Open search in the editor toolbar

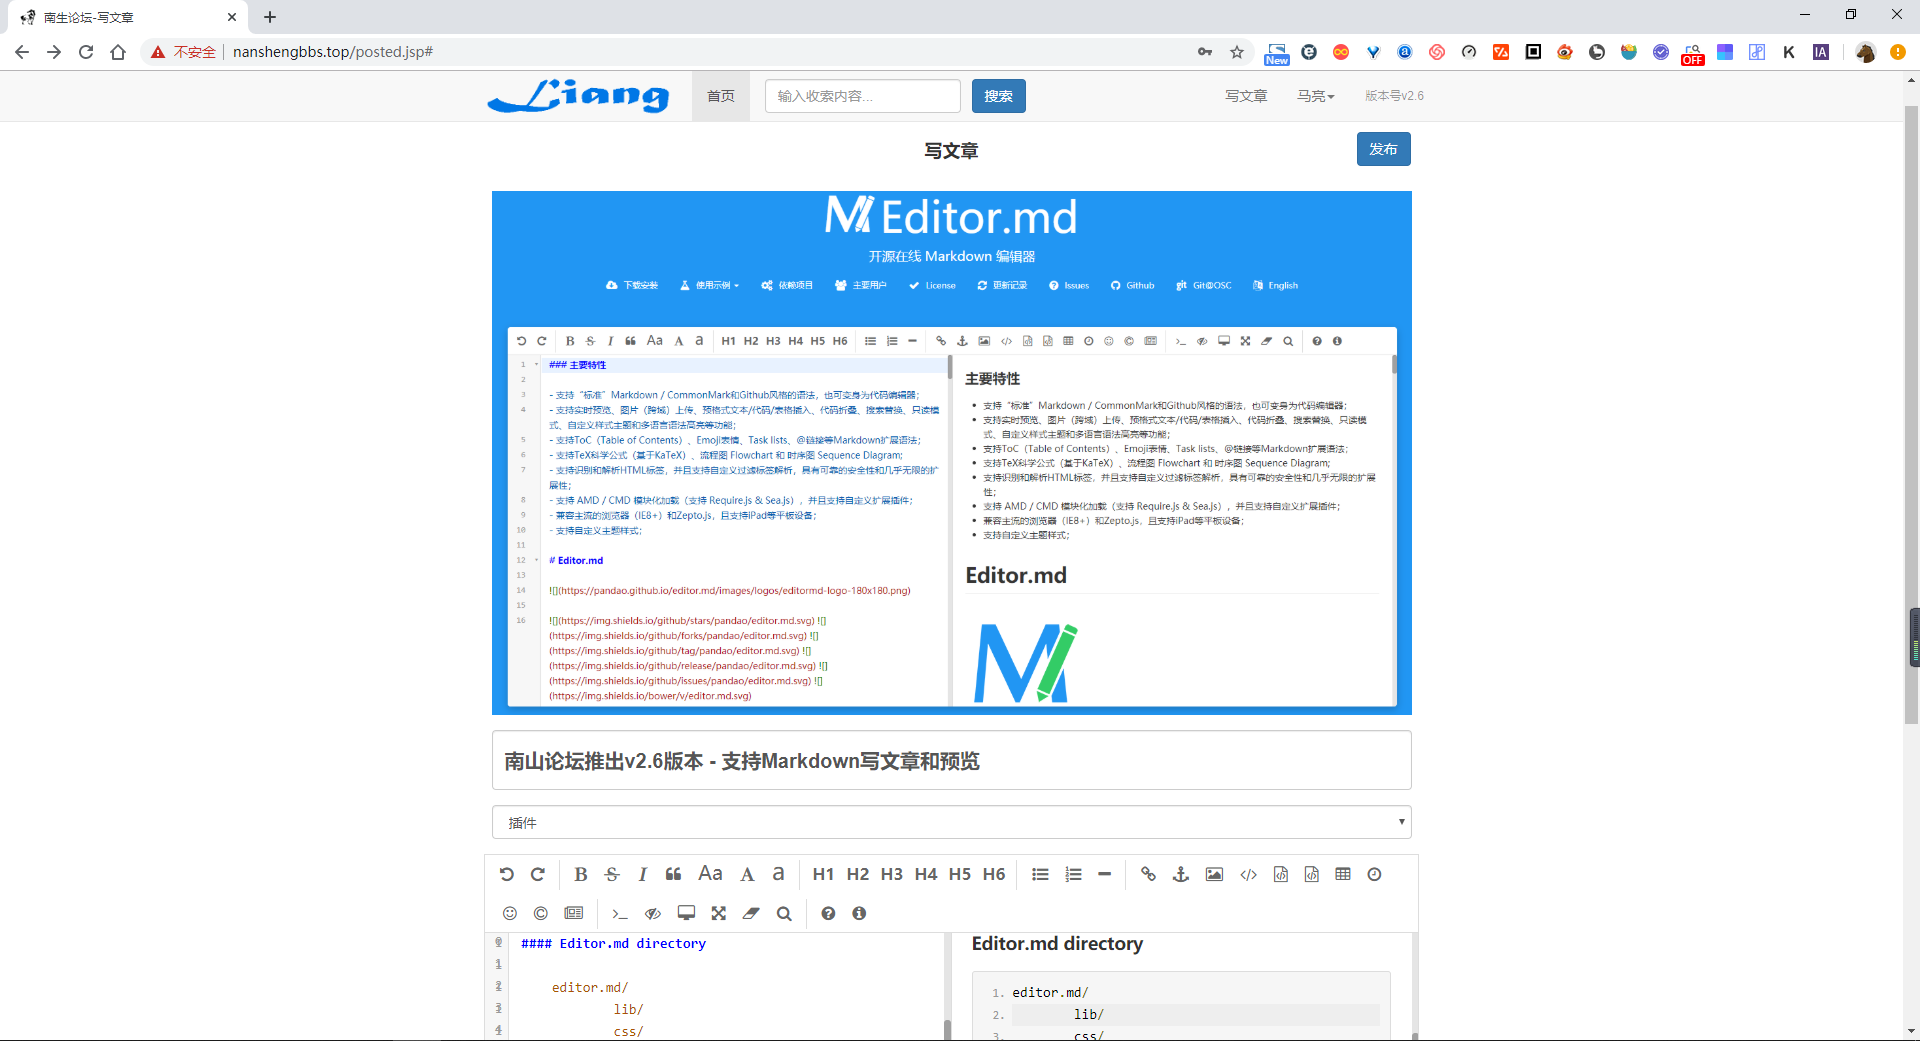[784, 913]
